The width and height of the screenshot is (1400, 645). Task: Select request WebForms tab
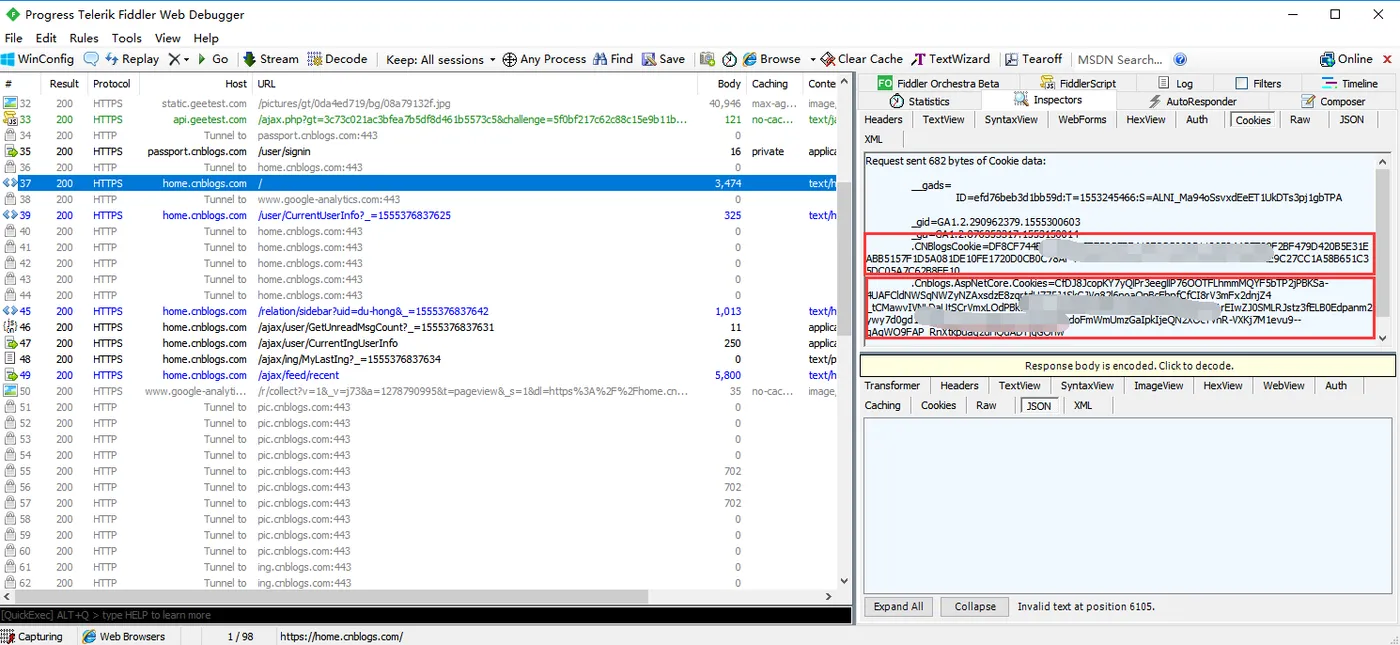(1082, 120)
